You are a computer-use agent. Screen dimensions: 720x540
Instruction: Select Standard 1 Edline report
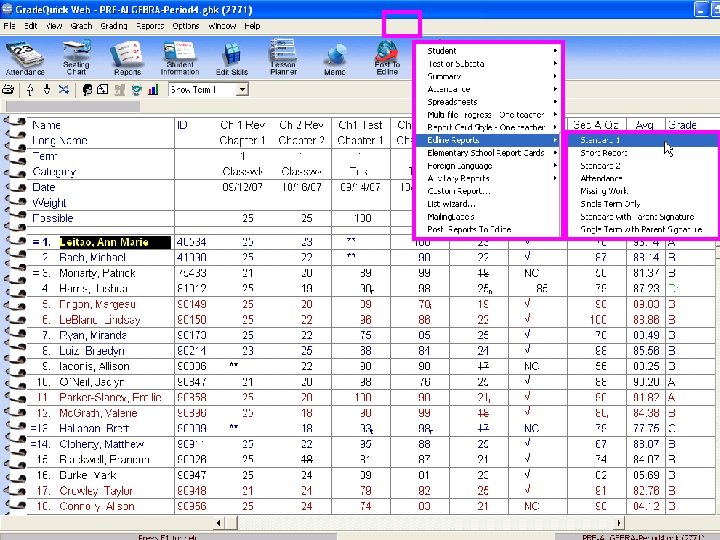pos(601,141)
